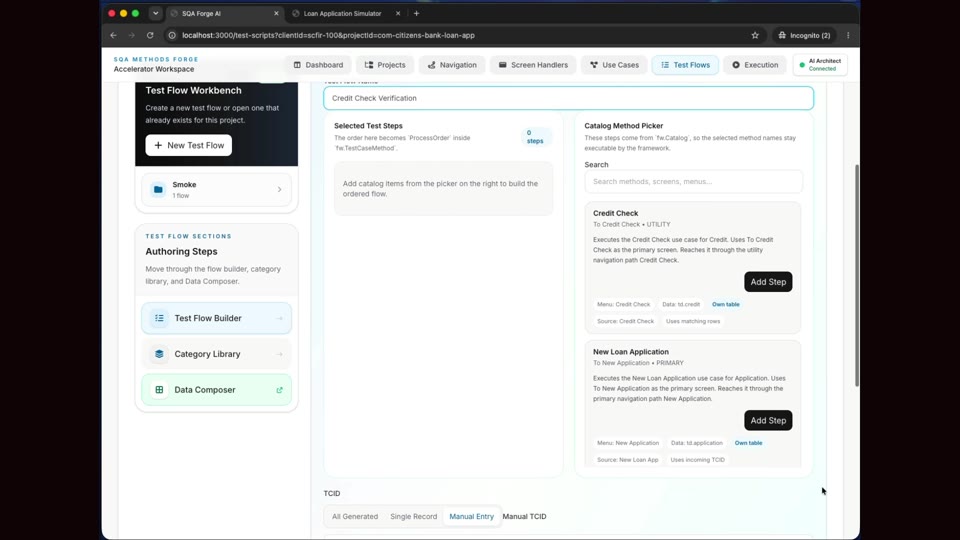Select the All Generated TCID option

[x=354, y=516]
